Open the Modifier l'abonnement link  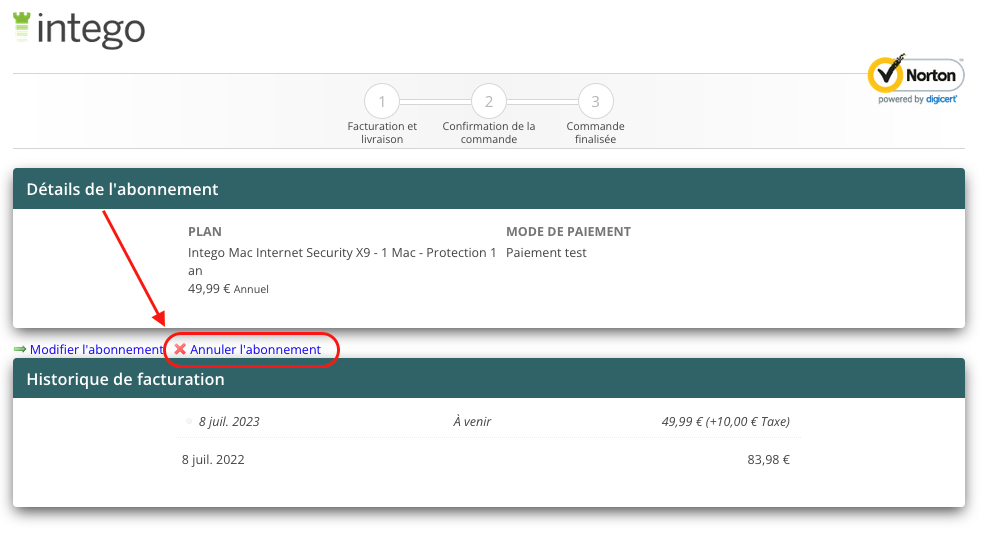pyautogui.click(x=97, y=349)
